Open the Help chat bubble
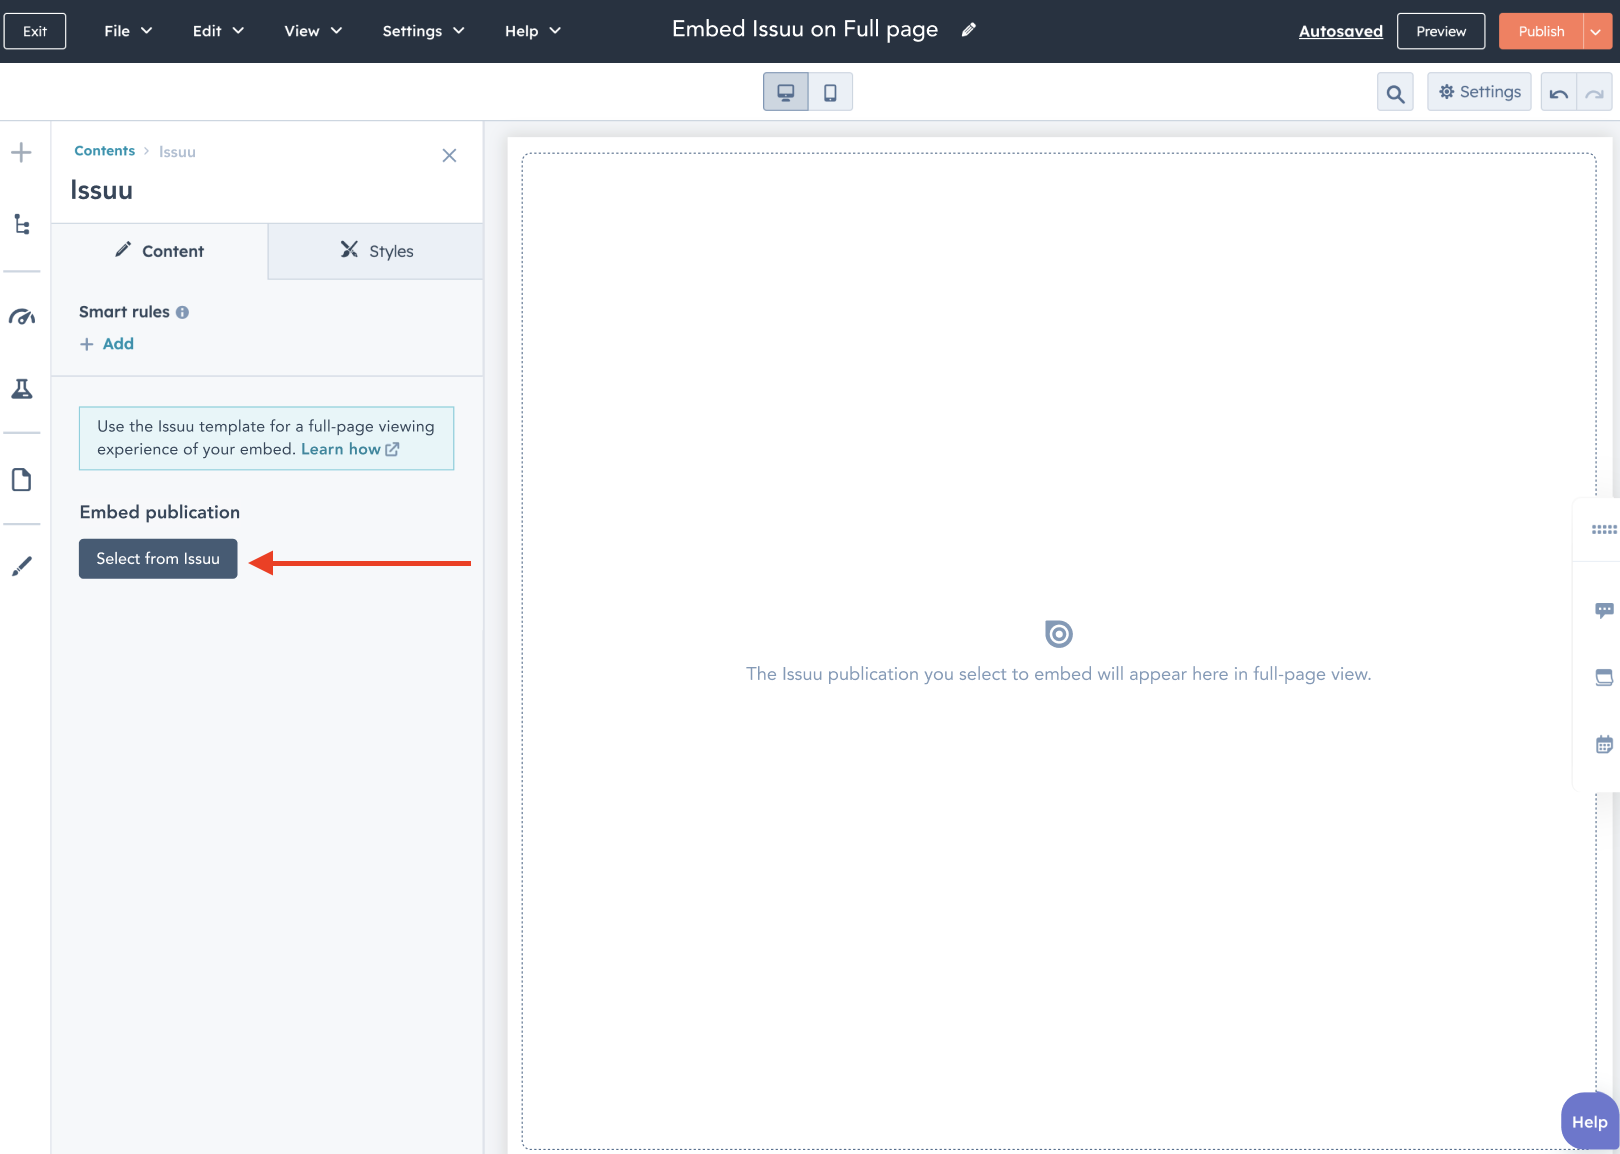 [1589, 1121]
